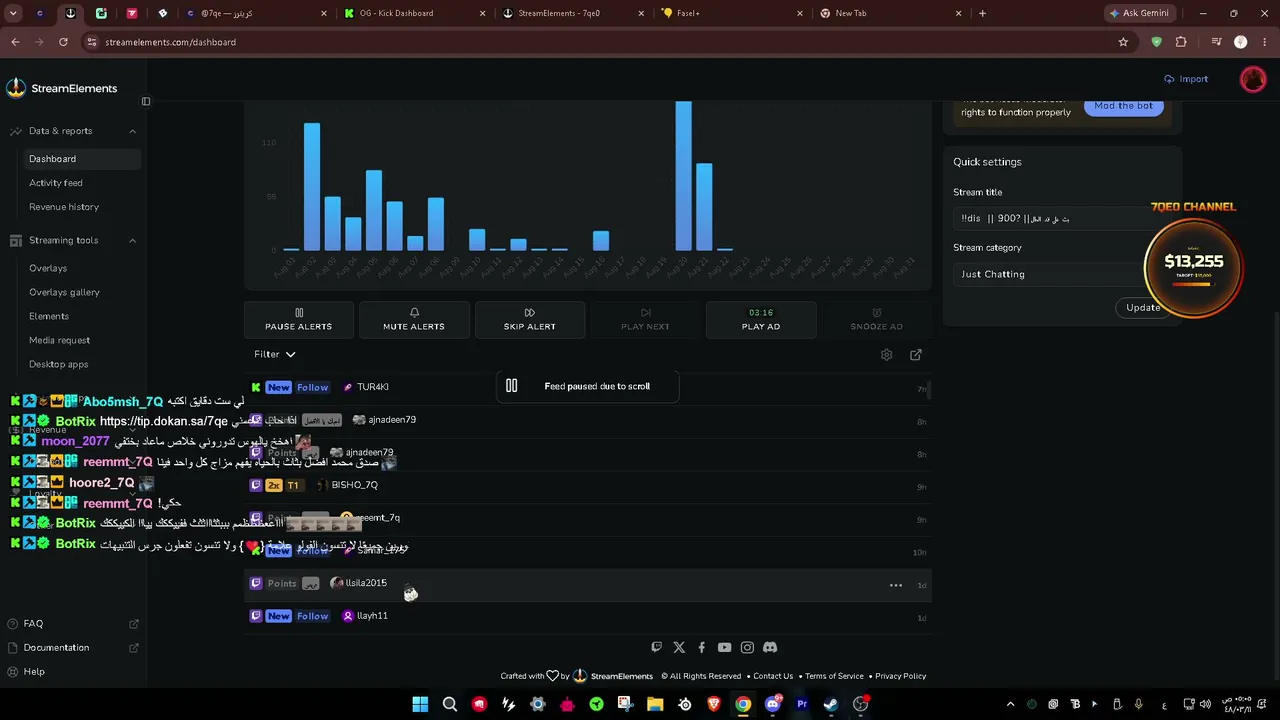1280x720 pixels.
Task: Switch to the Fasel+ browser tab
Action: [x=732, y=13]
